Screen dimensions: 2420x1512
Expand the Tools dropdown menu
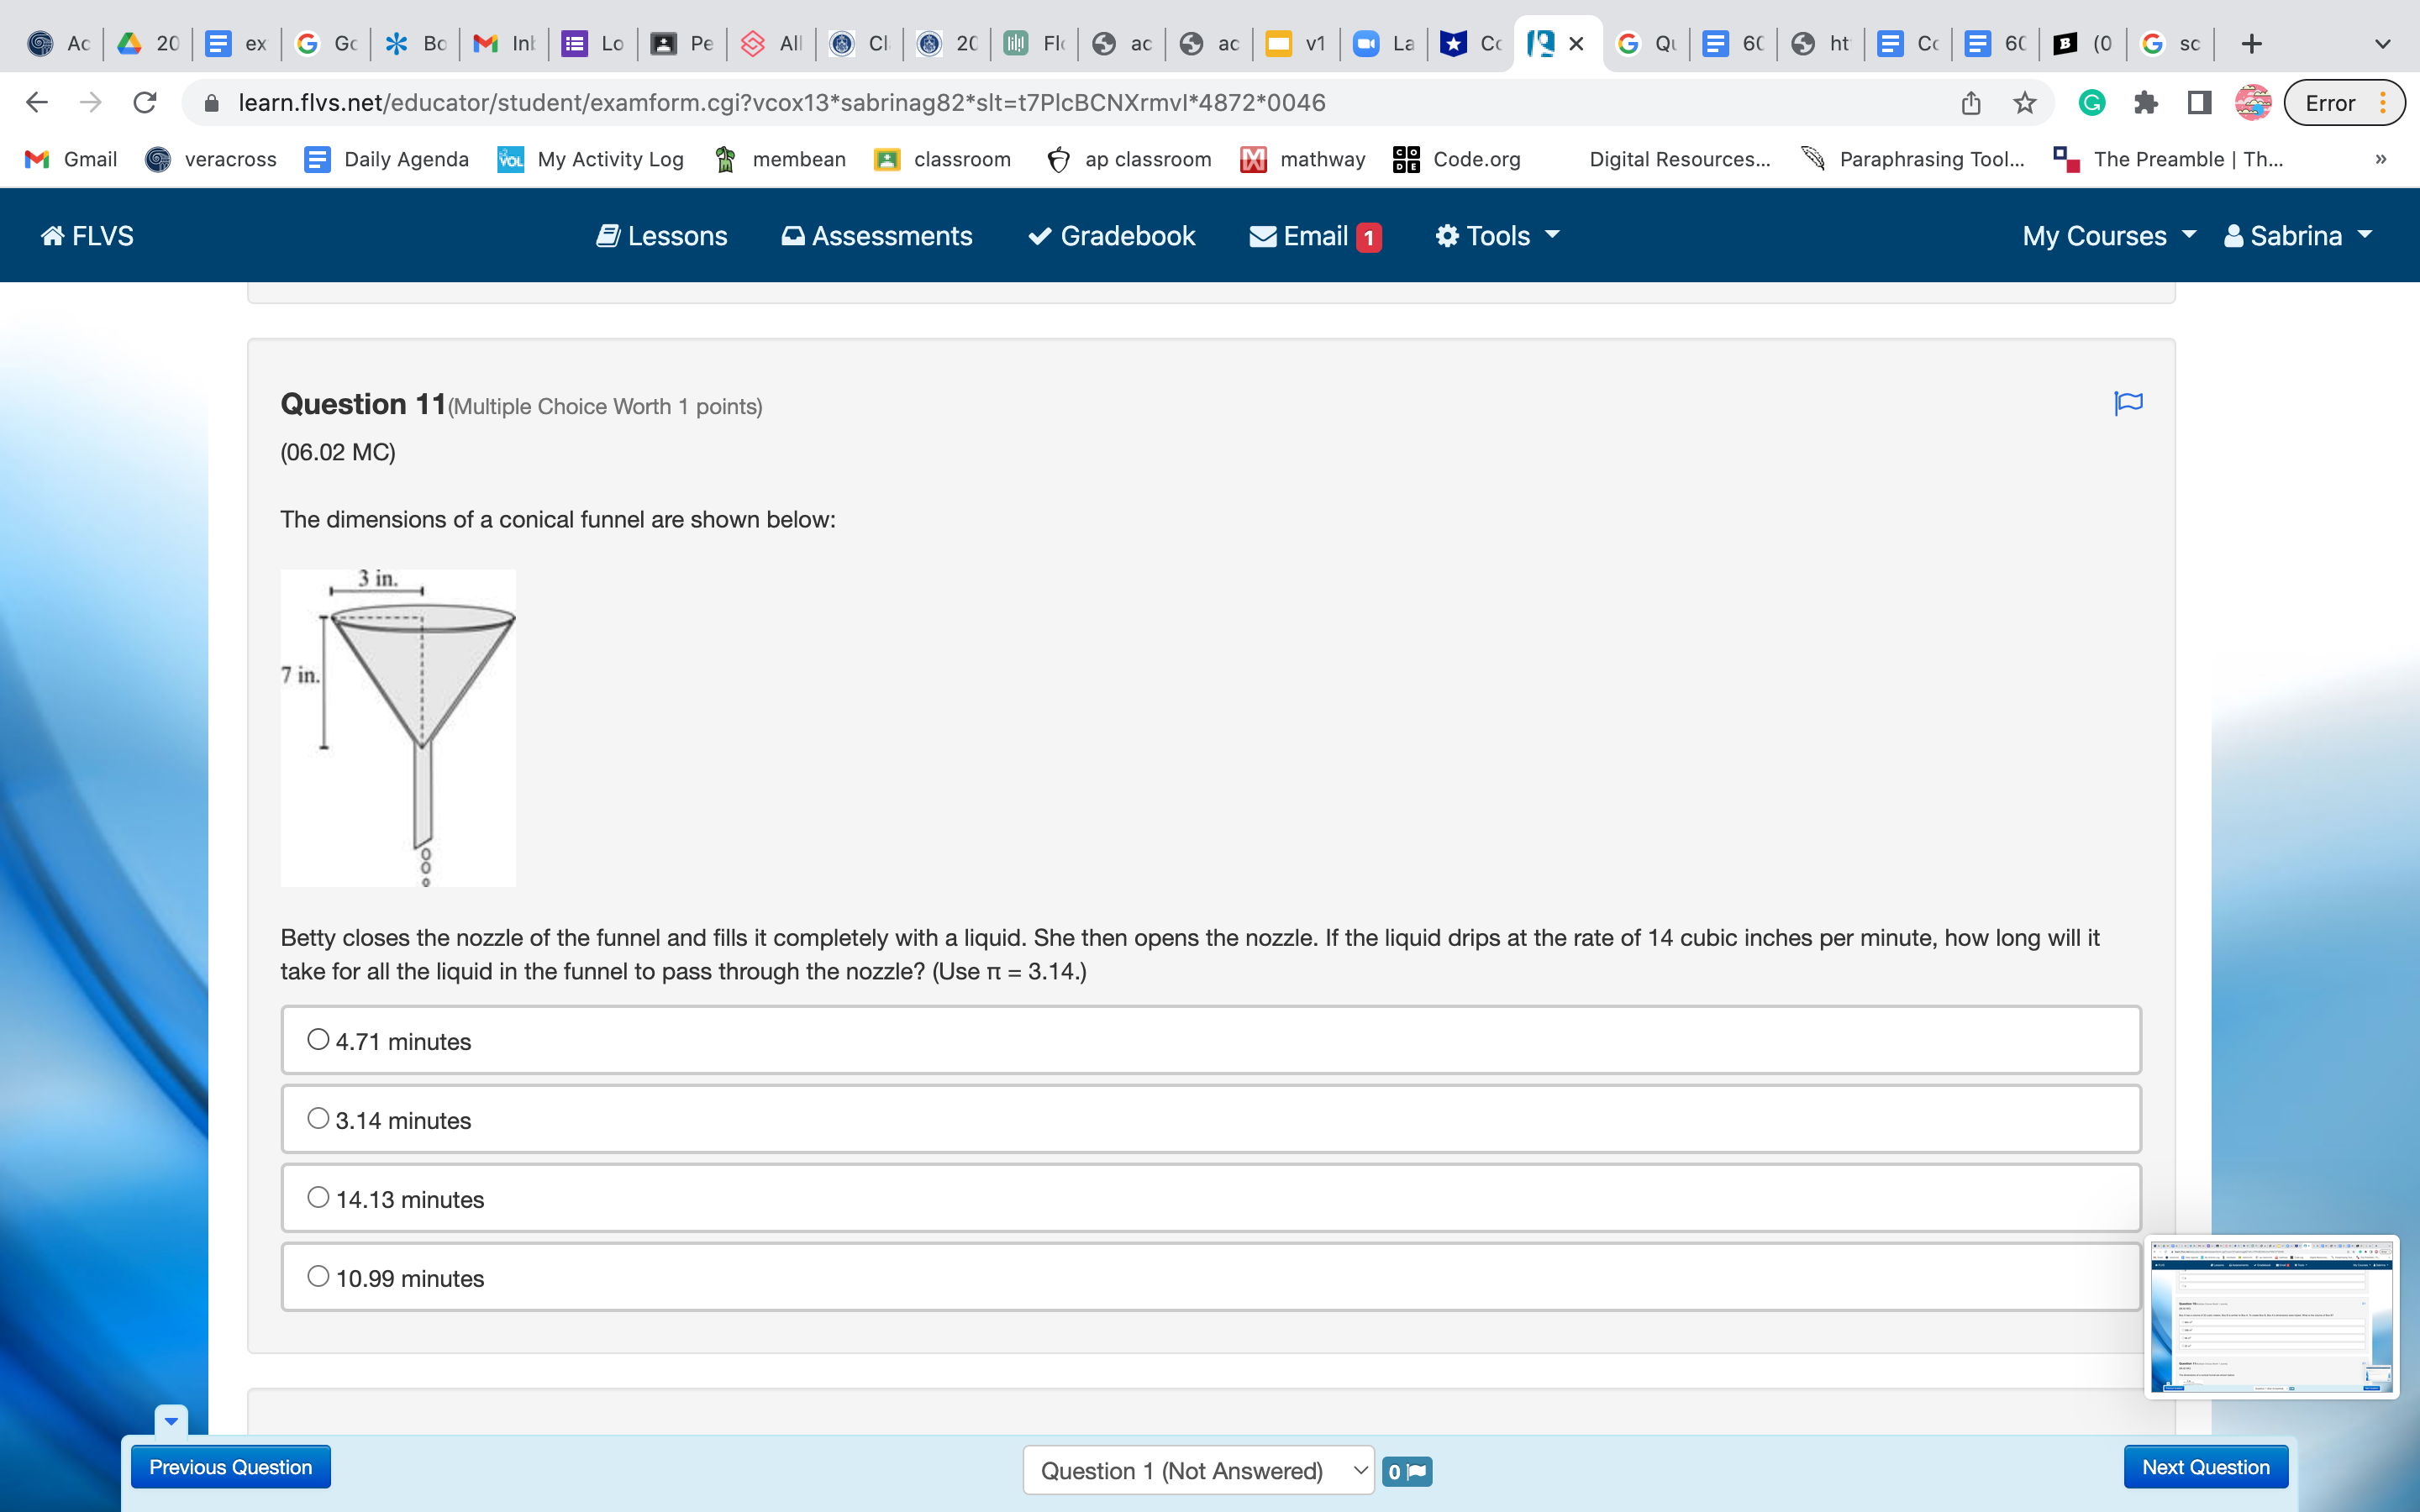point(1497,236)
